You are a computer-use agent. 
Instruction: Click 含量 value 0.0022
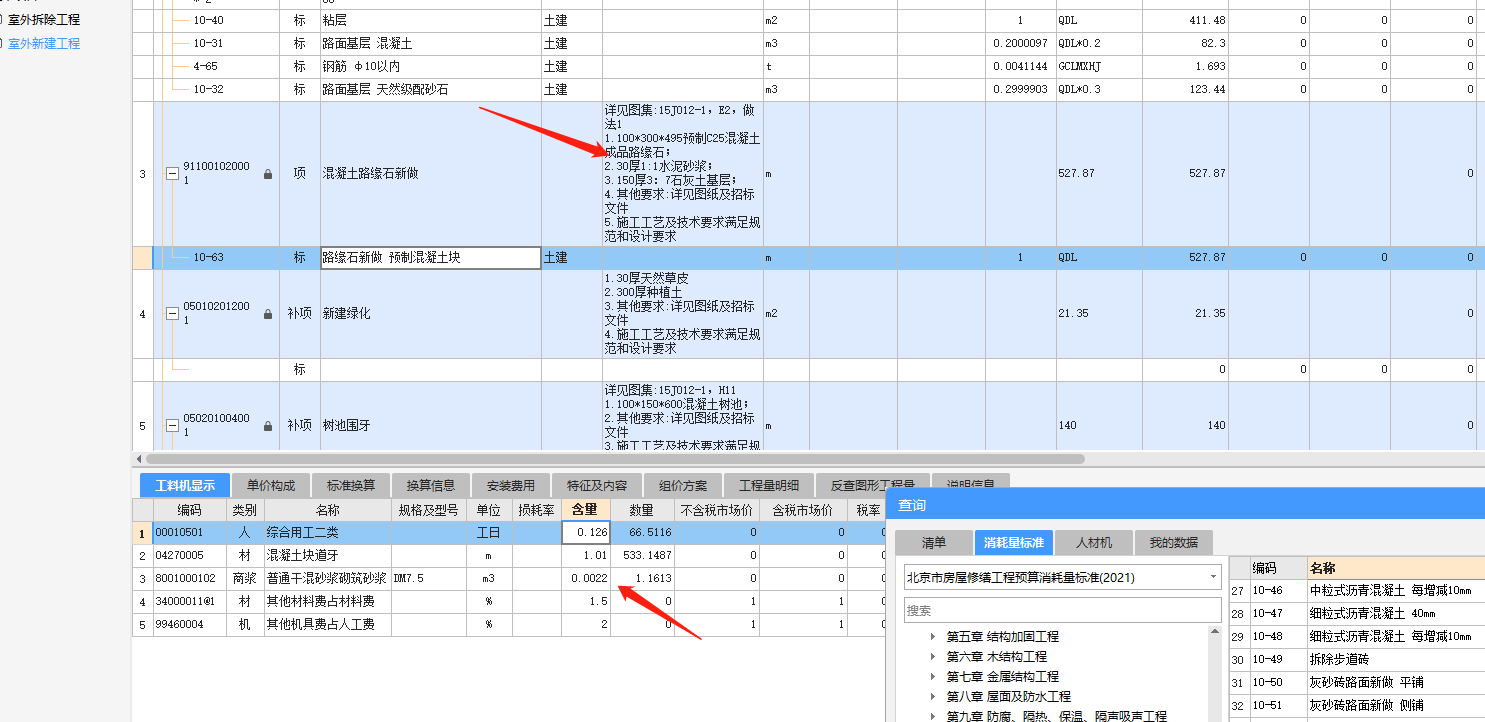pyautogui.click(x=586, y=578)
